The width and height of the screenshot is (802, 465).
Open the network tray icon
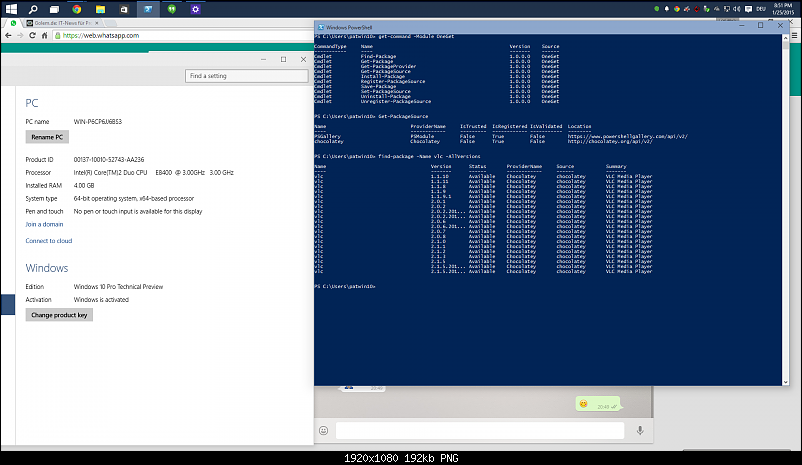(726, 9)
